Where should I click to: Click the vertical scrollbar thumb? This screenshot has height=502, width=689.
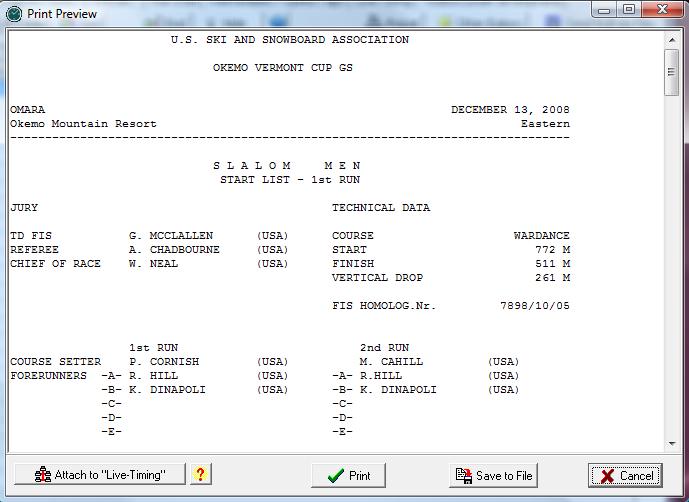[671, 72]
